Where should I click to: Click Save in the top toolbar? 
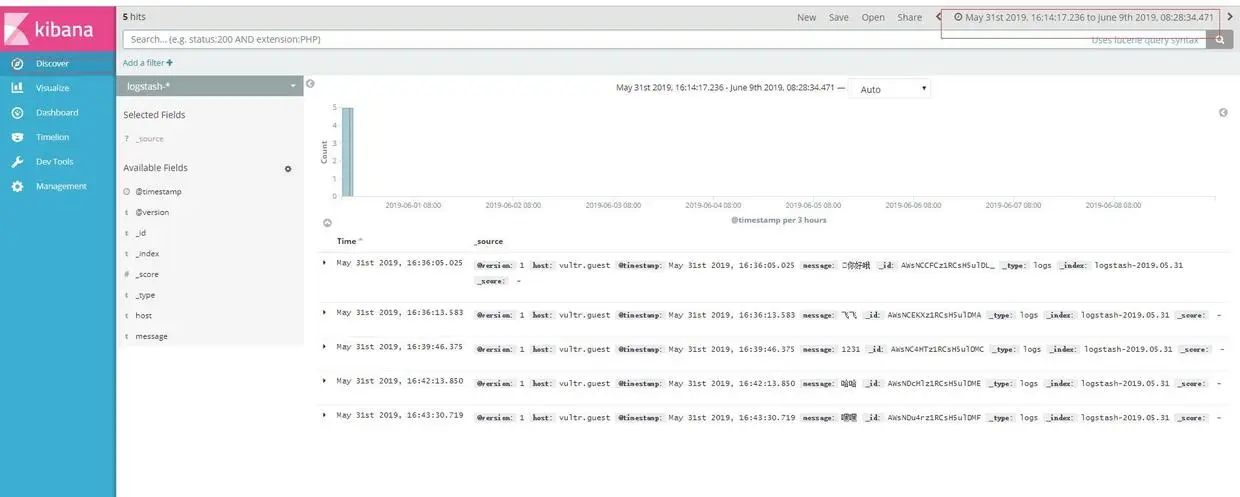(839, 17)
